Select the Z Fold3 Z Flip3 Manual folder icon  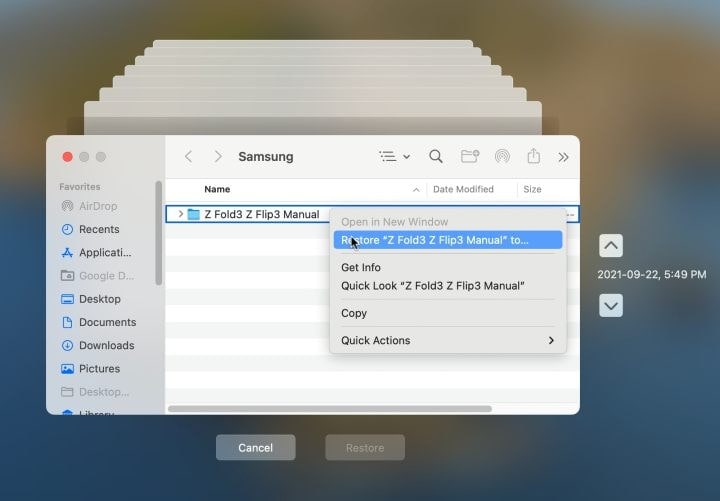tap(194, 214)
